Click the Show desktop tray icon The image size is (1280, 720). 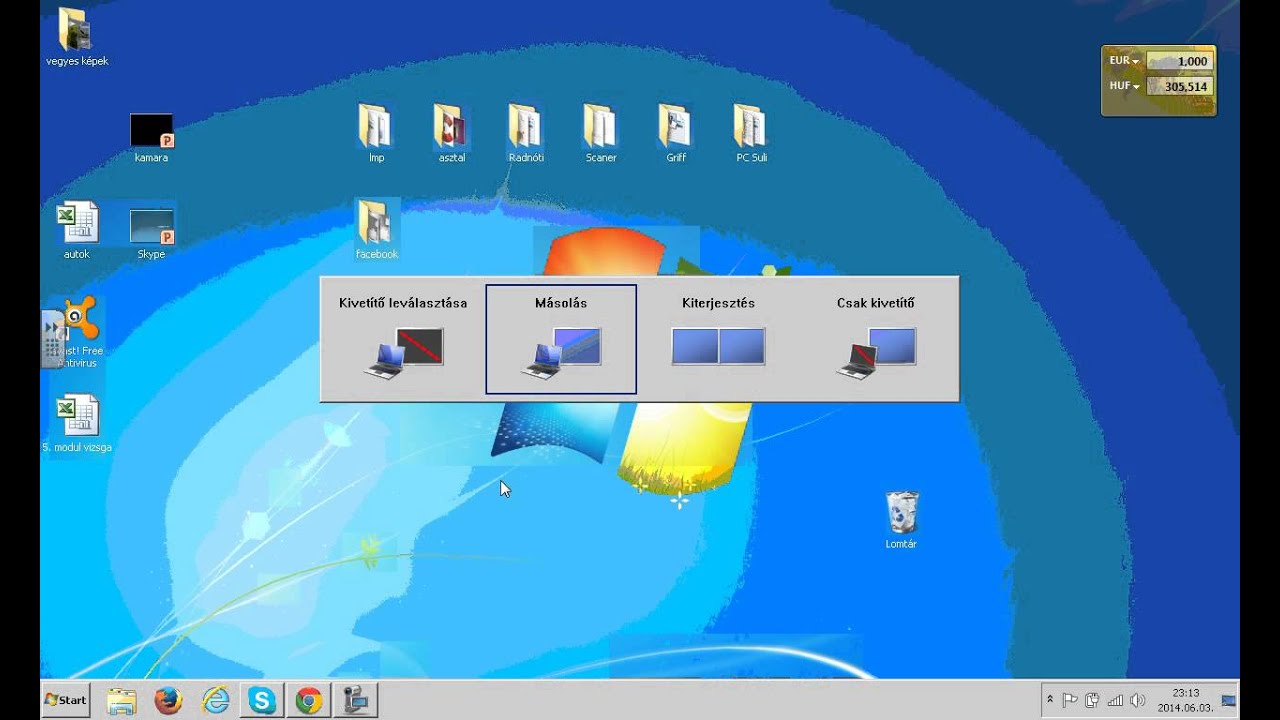(x=1229, y=700)
